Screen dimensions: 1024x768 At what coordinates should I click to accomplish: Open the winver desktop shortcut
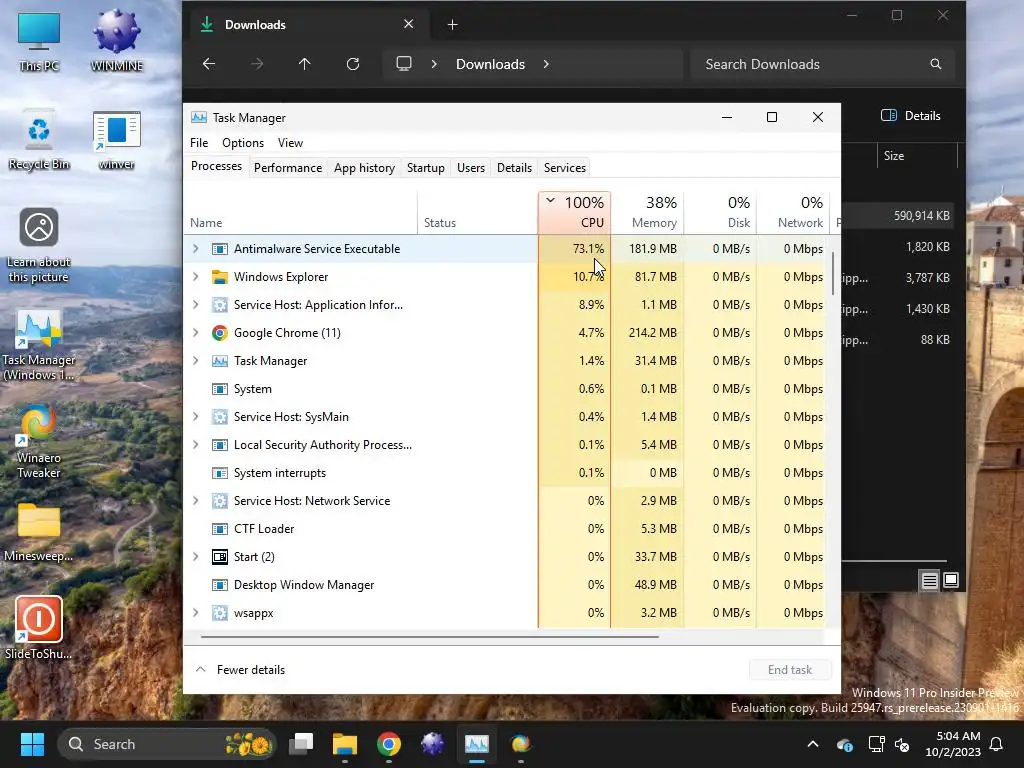(x=116, y=140)
